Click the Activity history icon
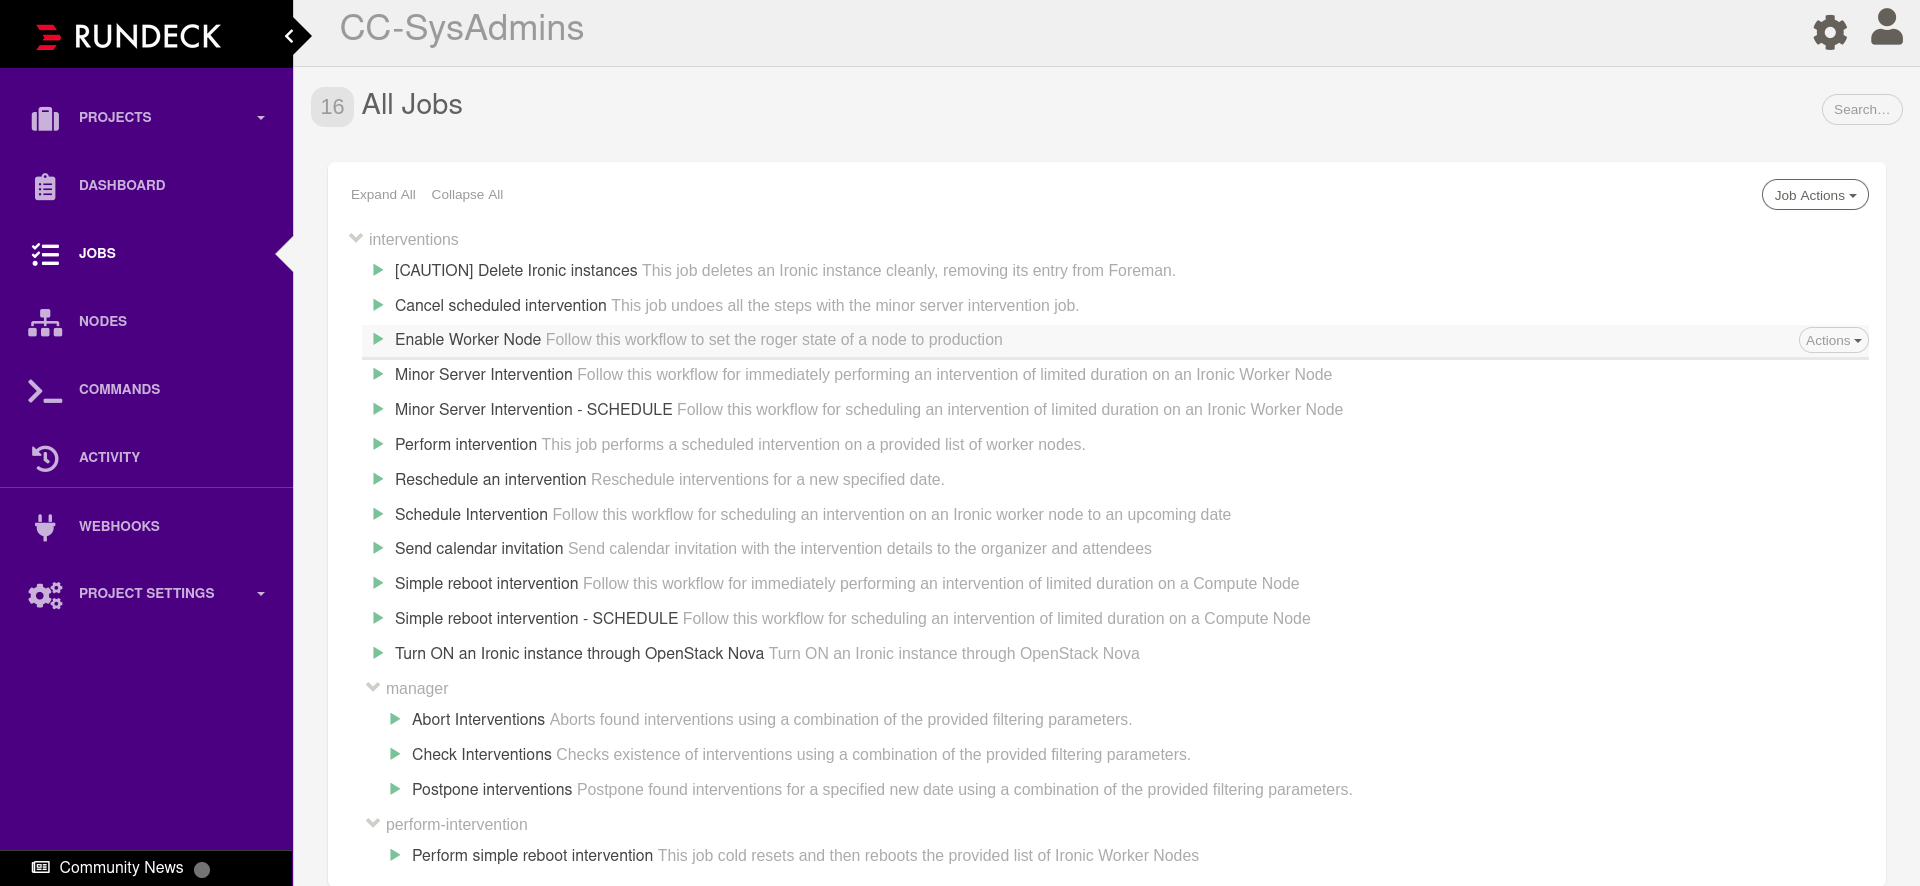The image size is (1920, 886). tap(45, 458)
